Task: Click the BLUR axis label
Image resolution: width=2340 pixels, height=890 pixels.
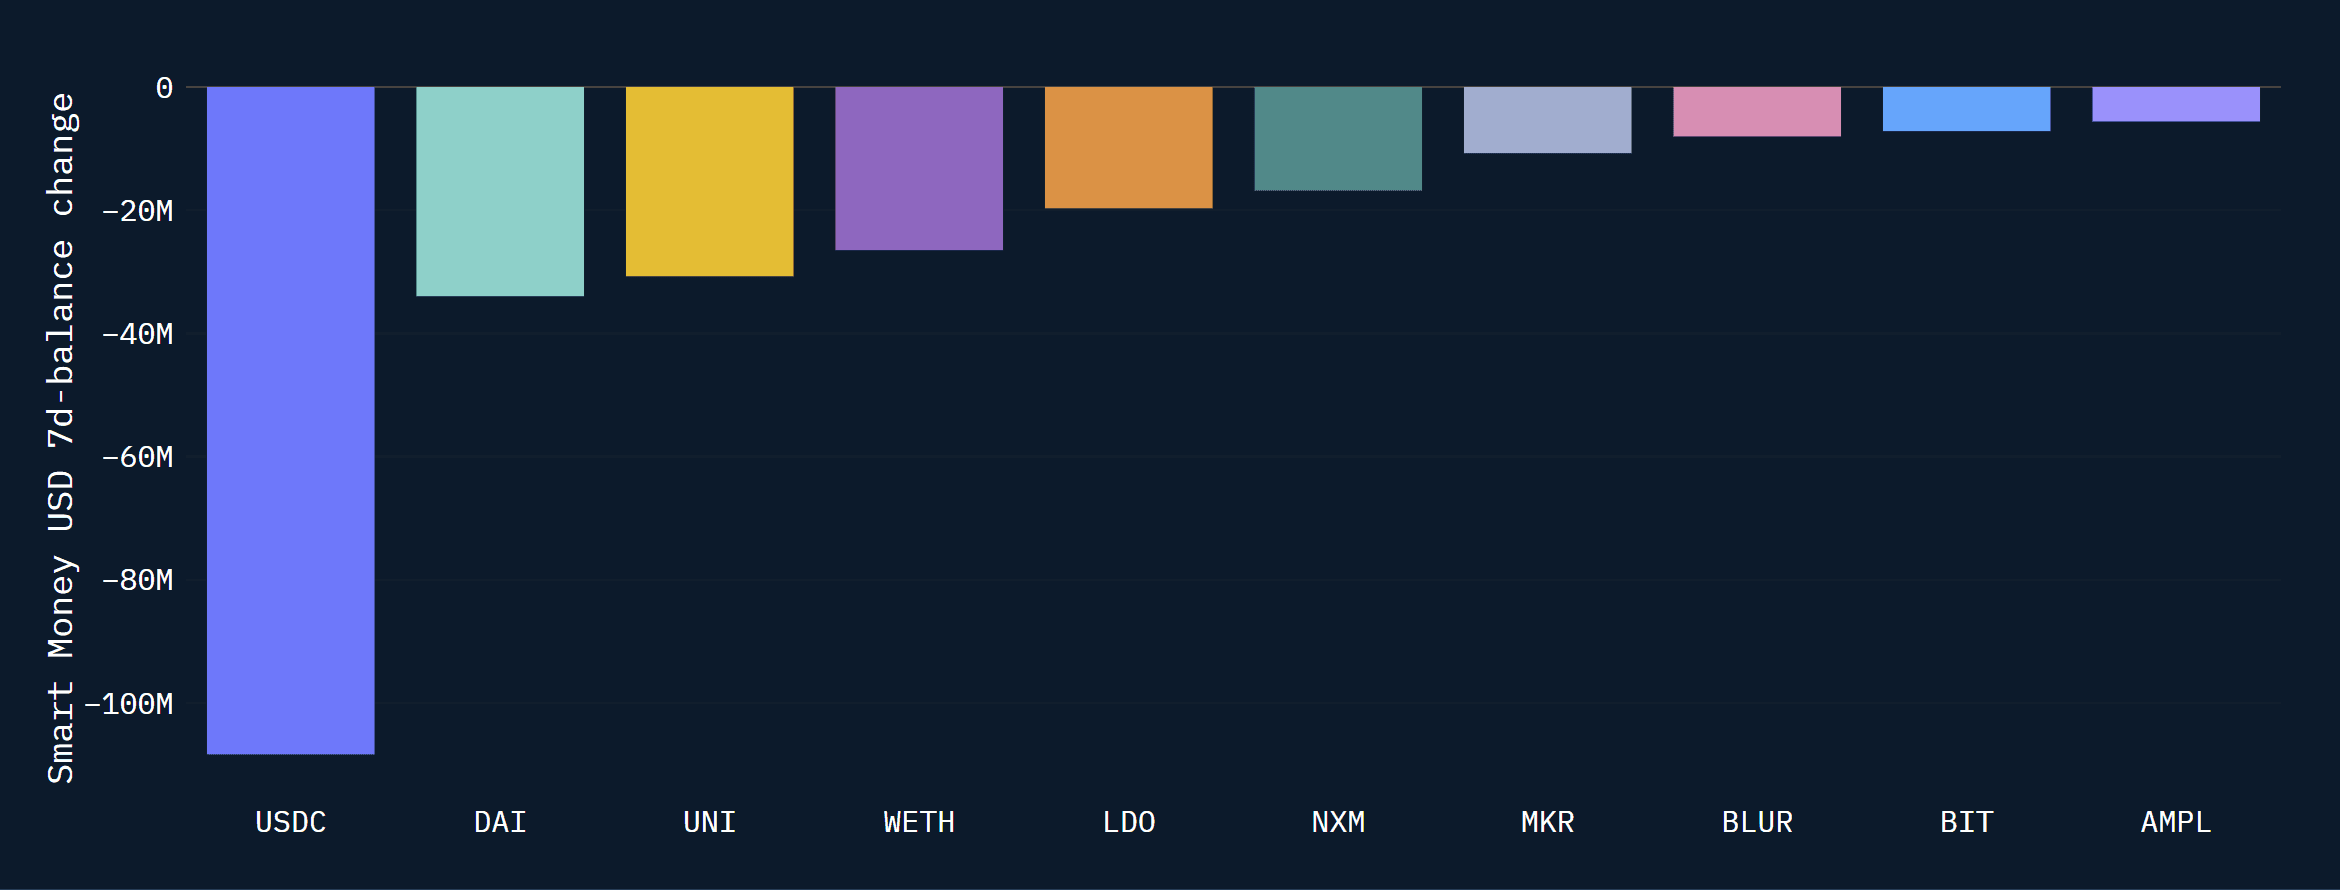Action: tap(1757, 822)
